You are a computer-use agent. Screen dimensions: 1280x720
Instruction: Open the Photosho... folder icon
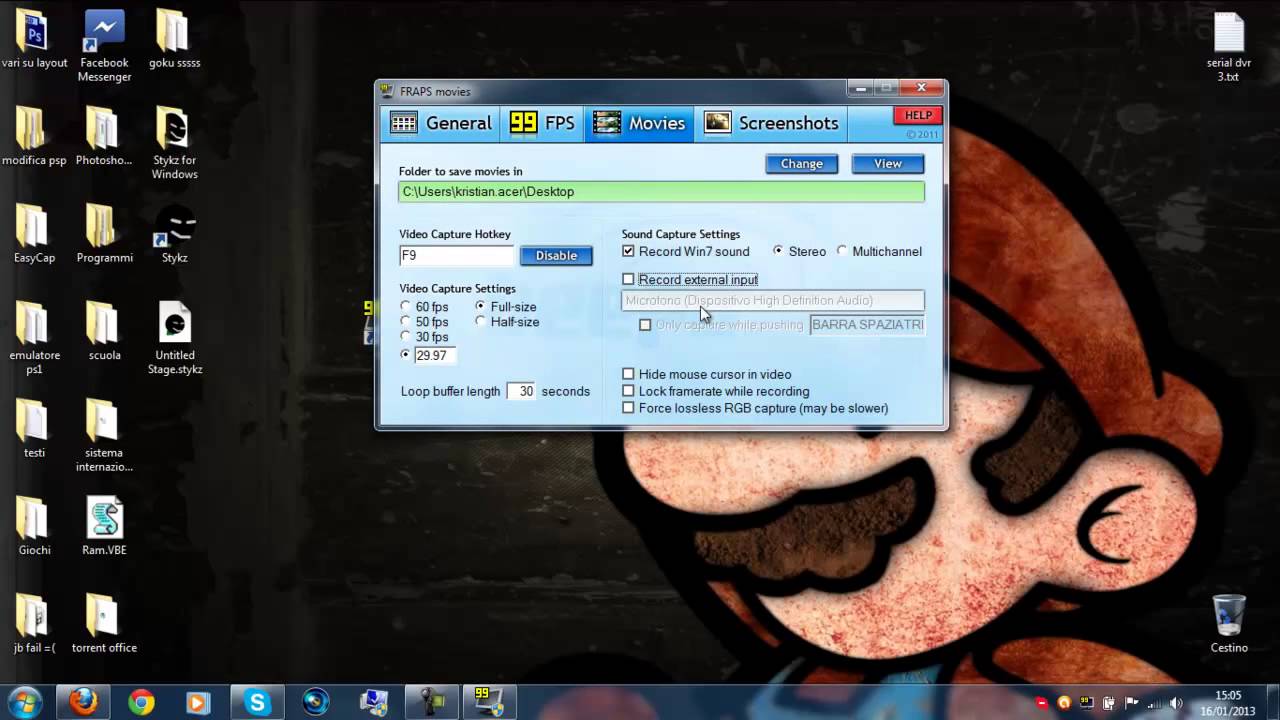[x=104, y=137]
